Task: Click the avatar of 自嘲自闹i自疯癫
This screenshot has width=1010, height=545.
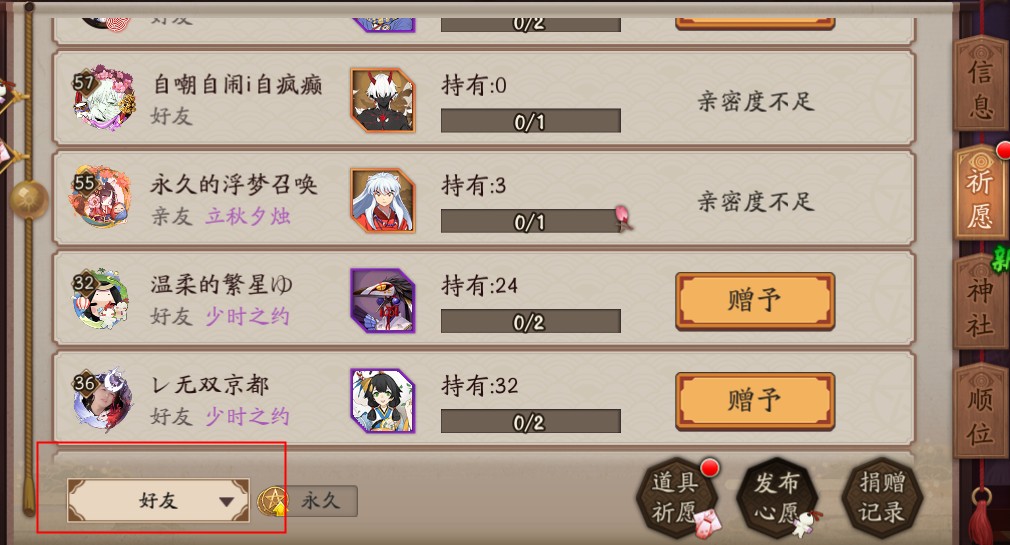Action: click(103, 98)
